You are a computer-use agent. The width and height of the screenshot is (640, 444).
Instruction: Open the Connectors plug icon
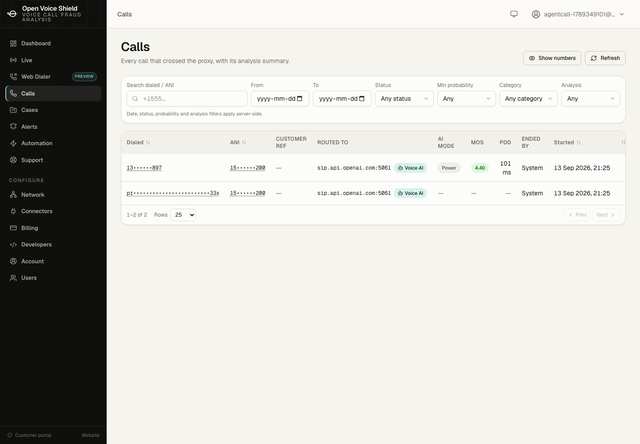13,211
